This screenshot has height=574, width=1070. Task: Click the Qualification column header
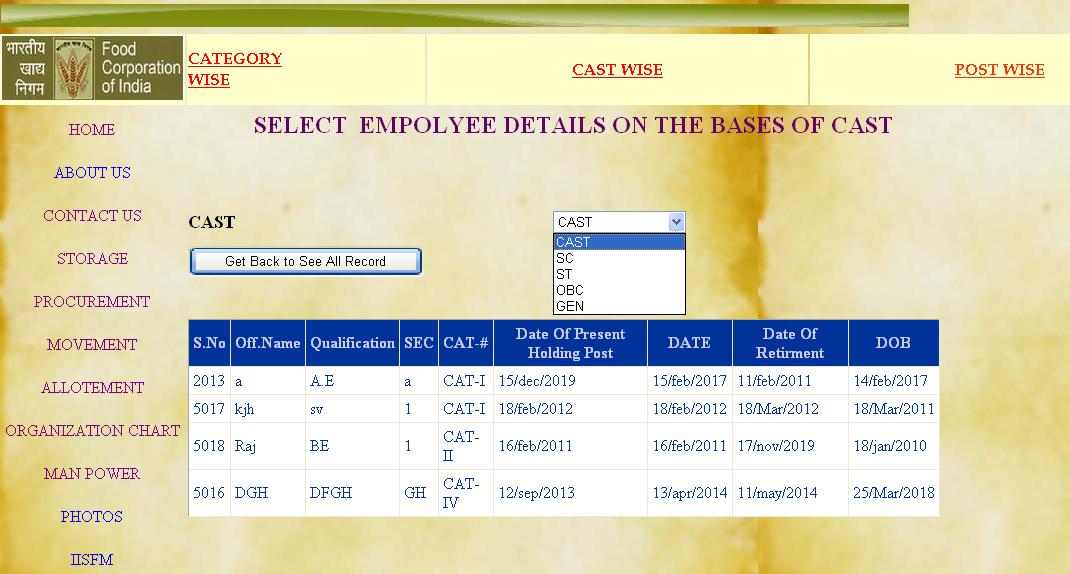[x=352, y=343]
